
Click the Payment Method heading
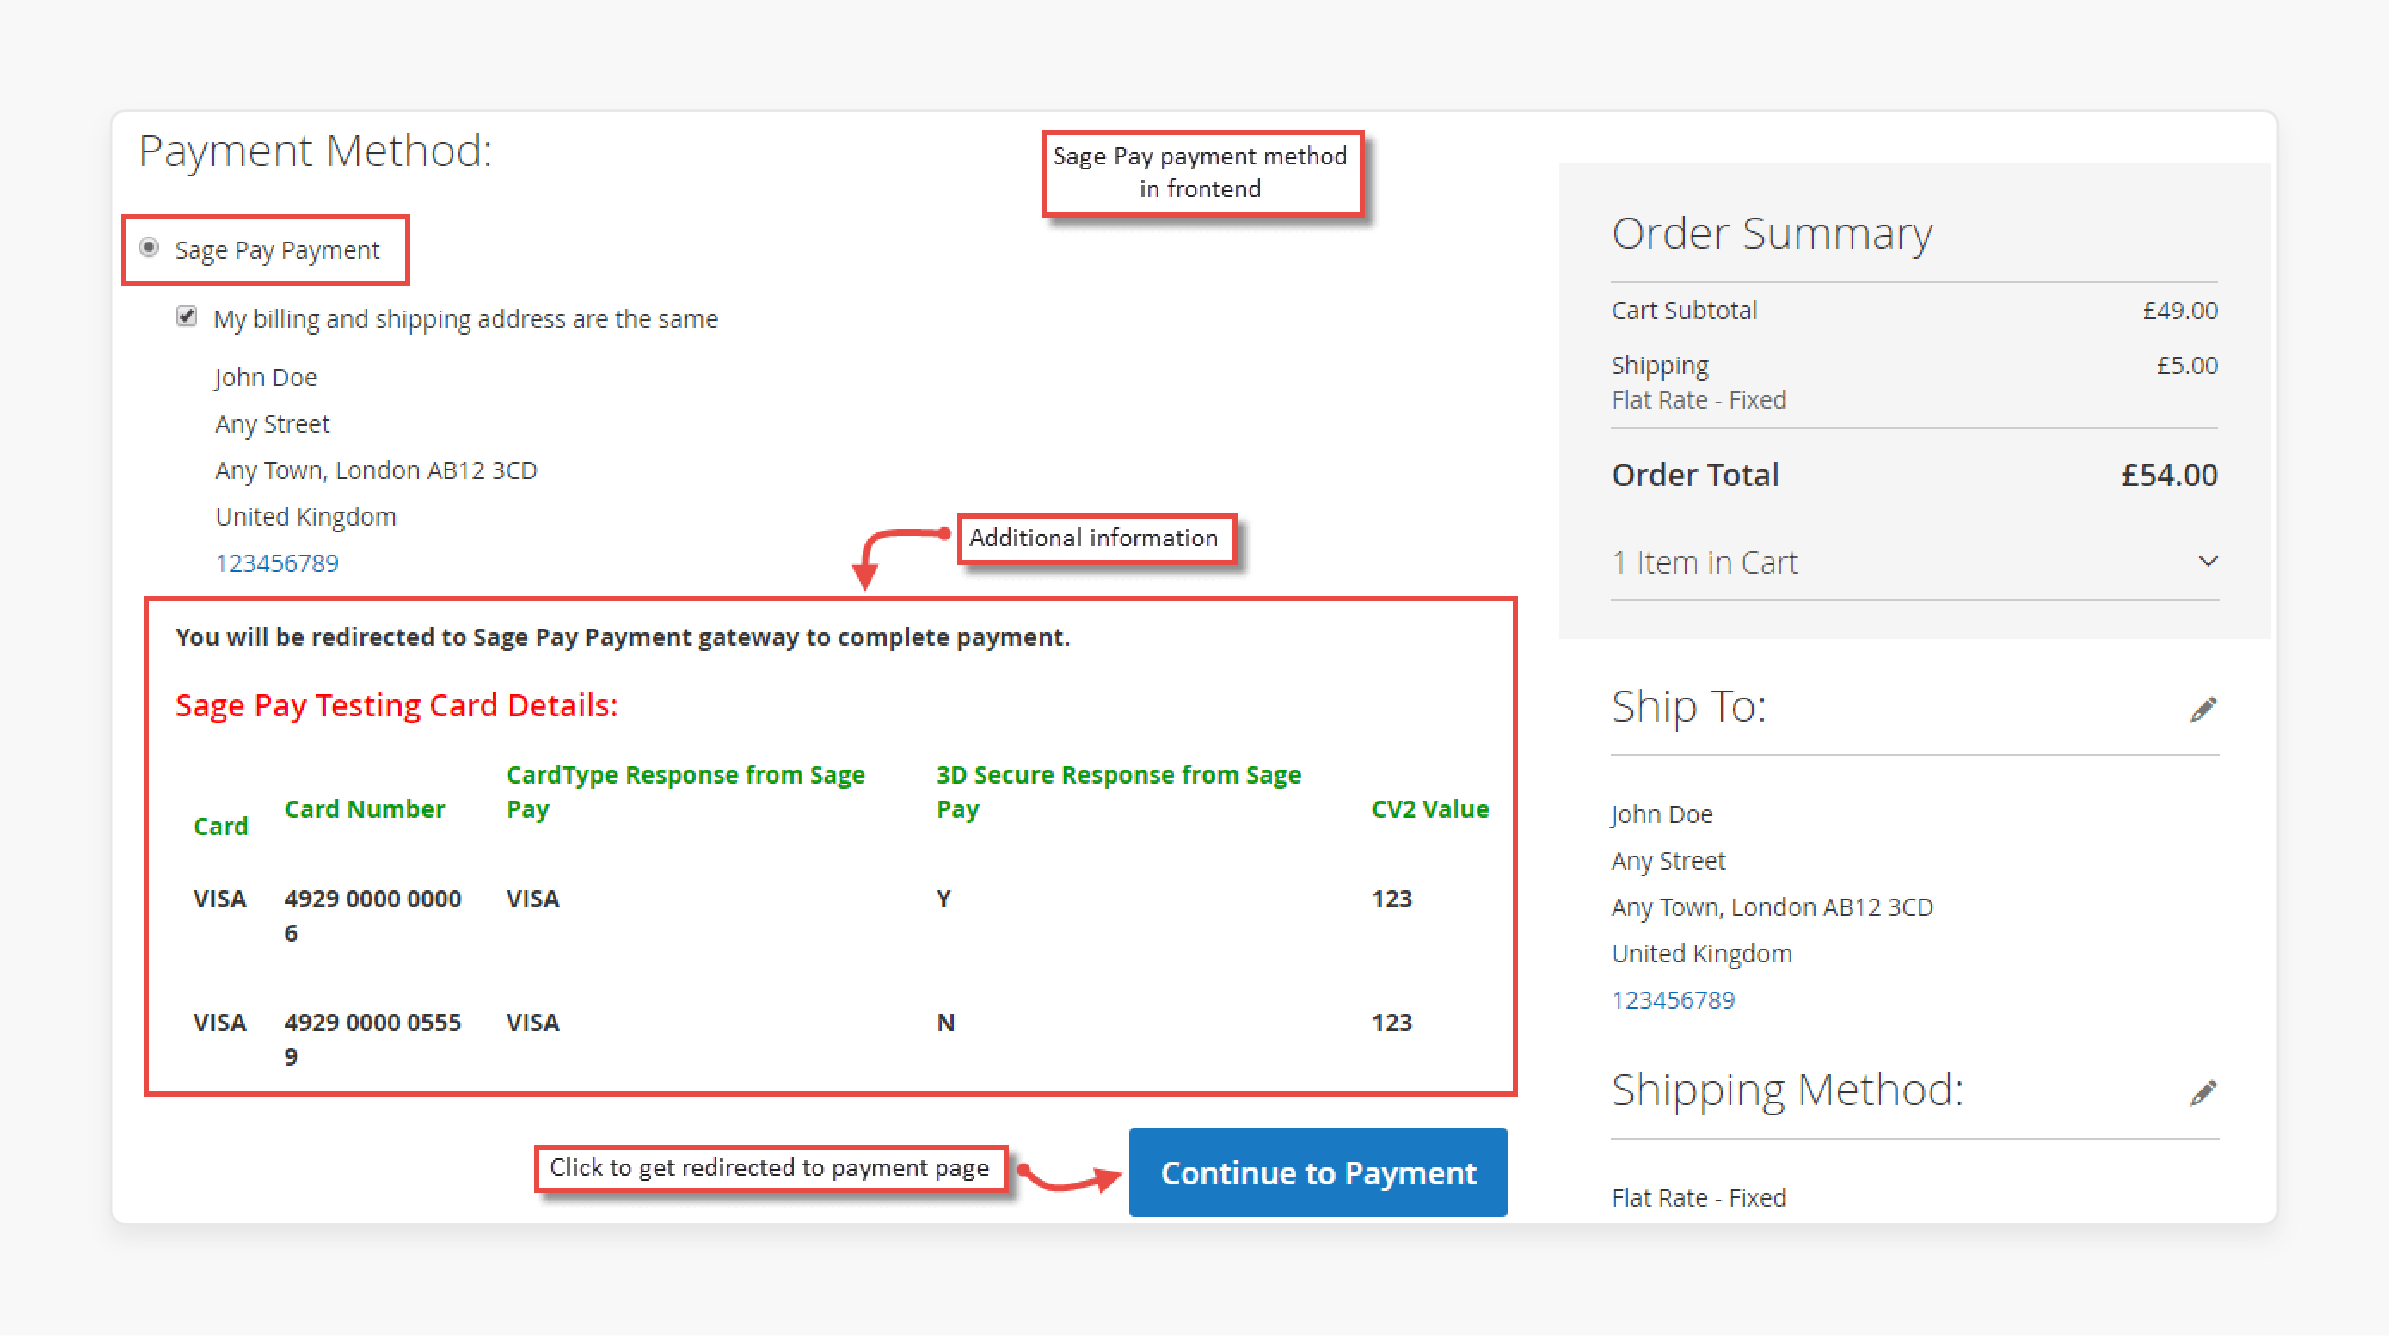click(x=315, y=151)
